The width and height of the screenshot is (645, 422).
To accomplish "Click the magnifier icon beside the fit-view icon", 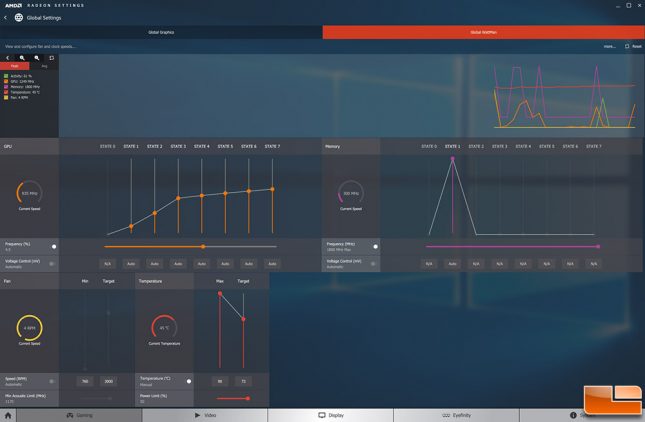I will tap(37, 58).
